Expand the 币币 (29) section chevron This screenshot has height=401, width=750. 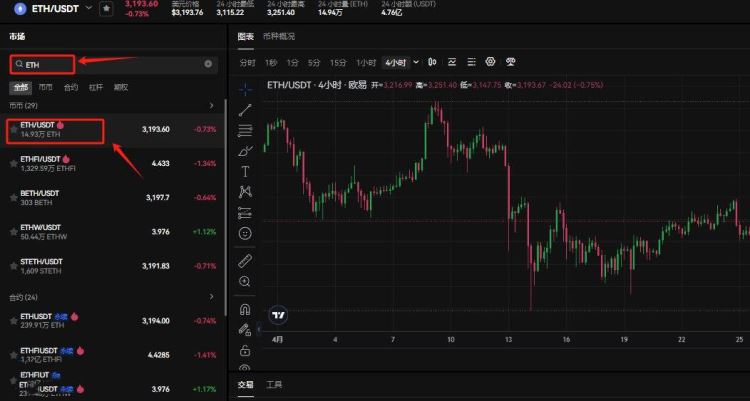tap(211, 105)
